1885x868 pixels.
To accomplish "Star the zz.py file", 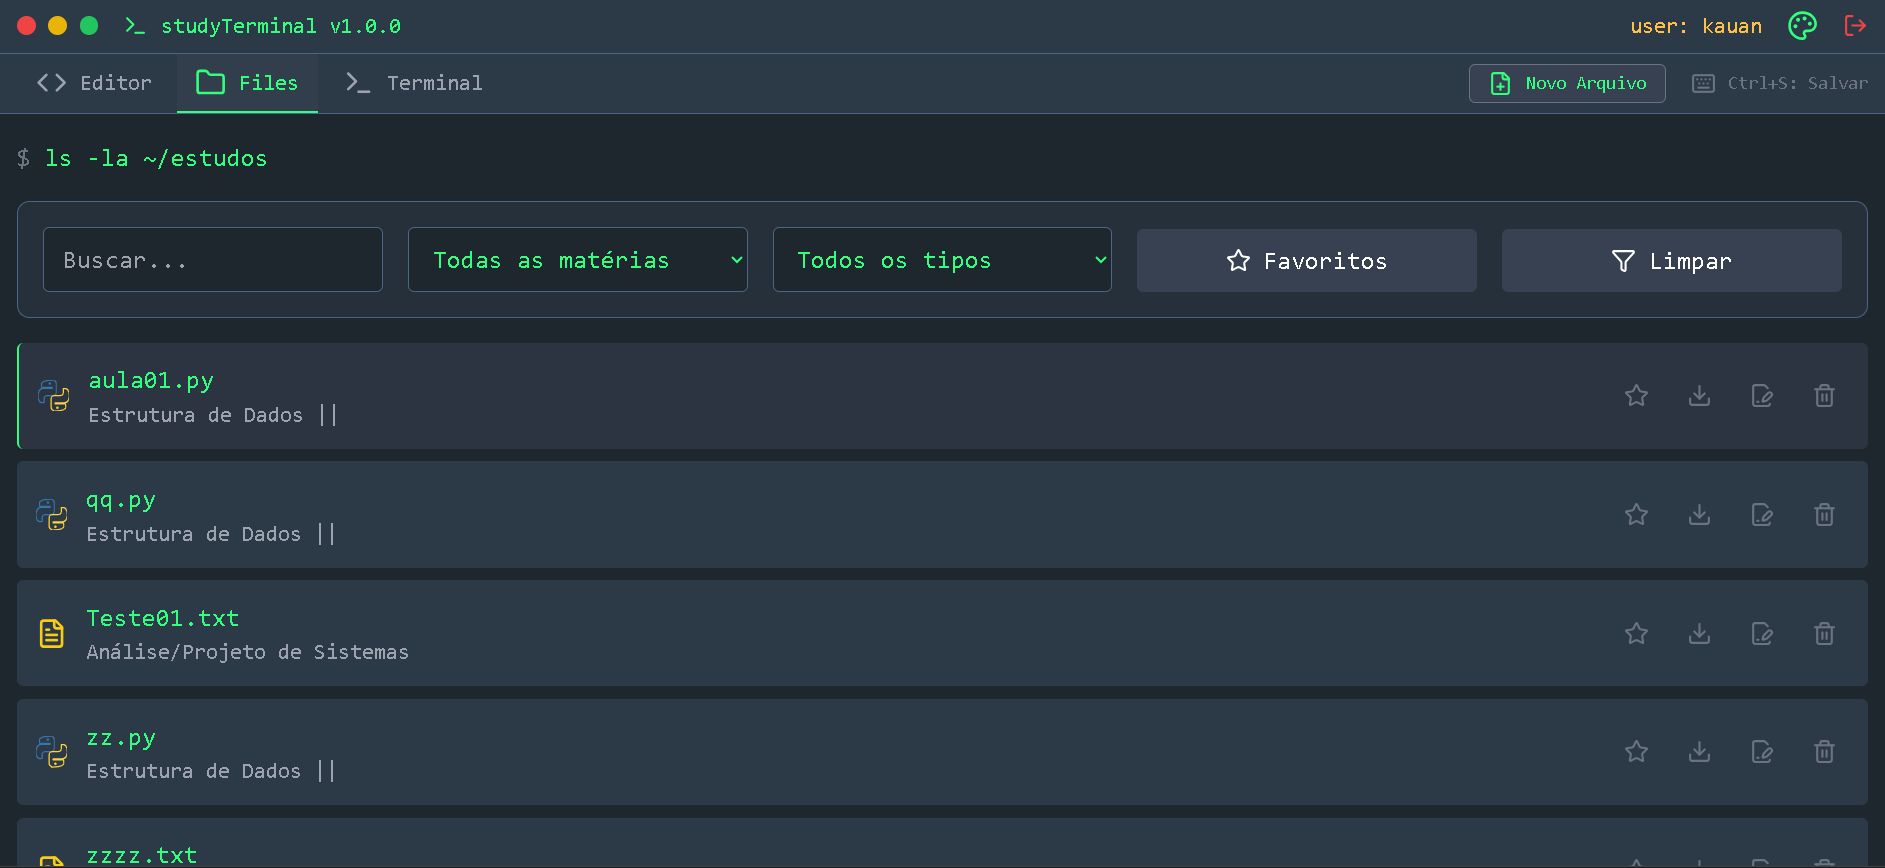I will click(x=1636, y=752).
